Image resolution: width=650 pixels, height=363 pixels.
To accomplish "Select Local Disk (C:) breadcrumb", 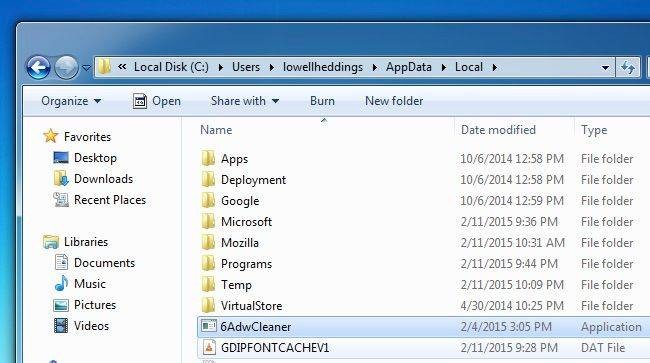I will tap(171, 67).
